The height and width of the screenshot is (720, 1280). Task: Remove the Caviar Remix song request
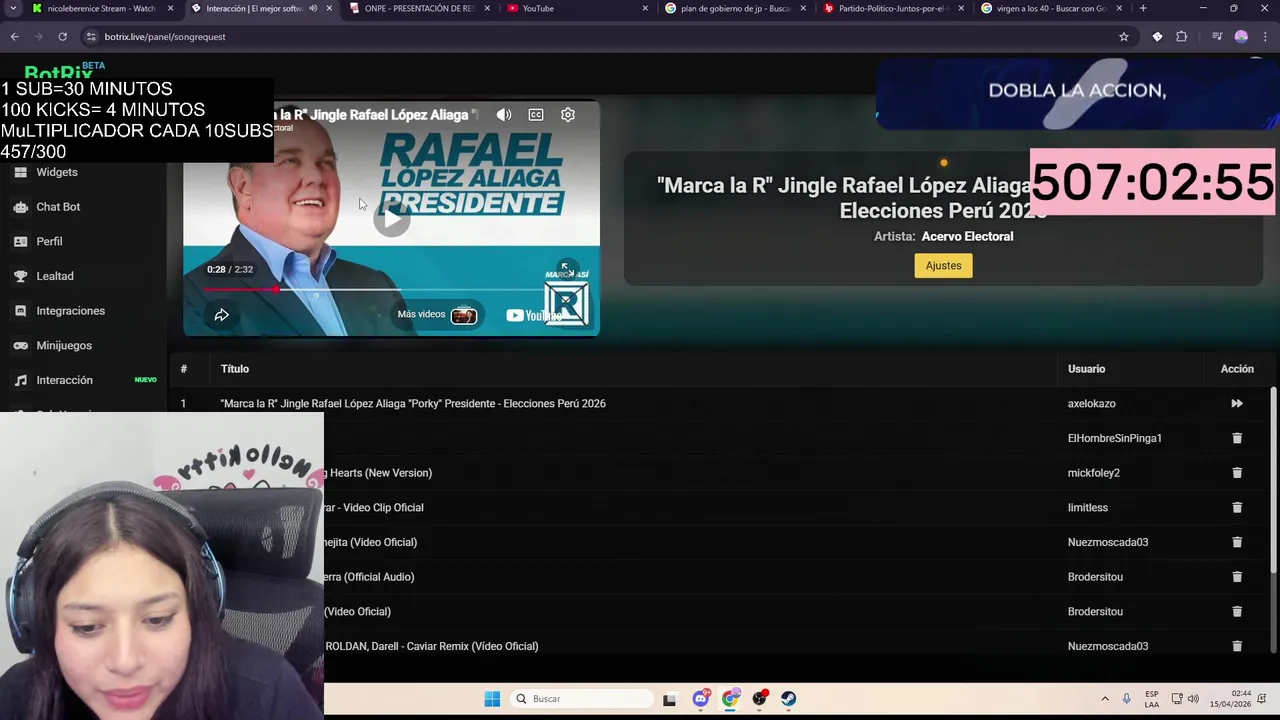tap(1237, 646)
